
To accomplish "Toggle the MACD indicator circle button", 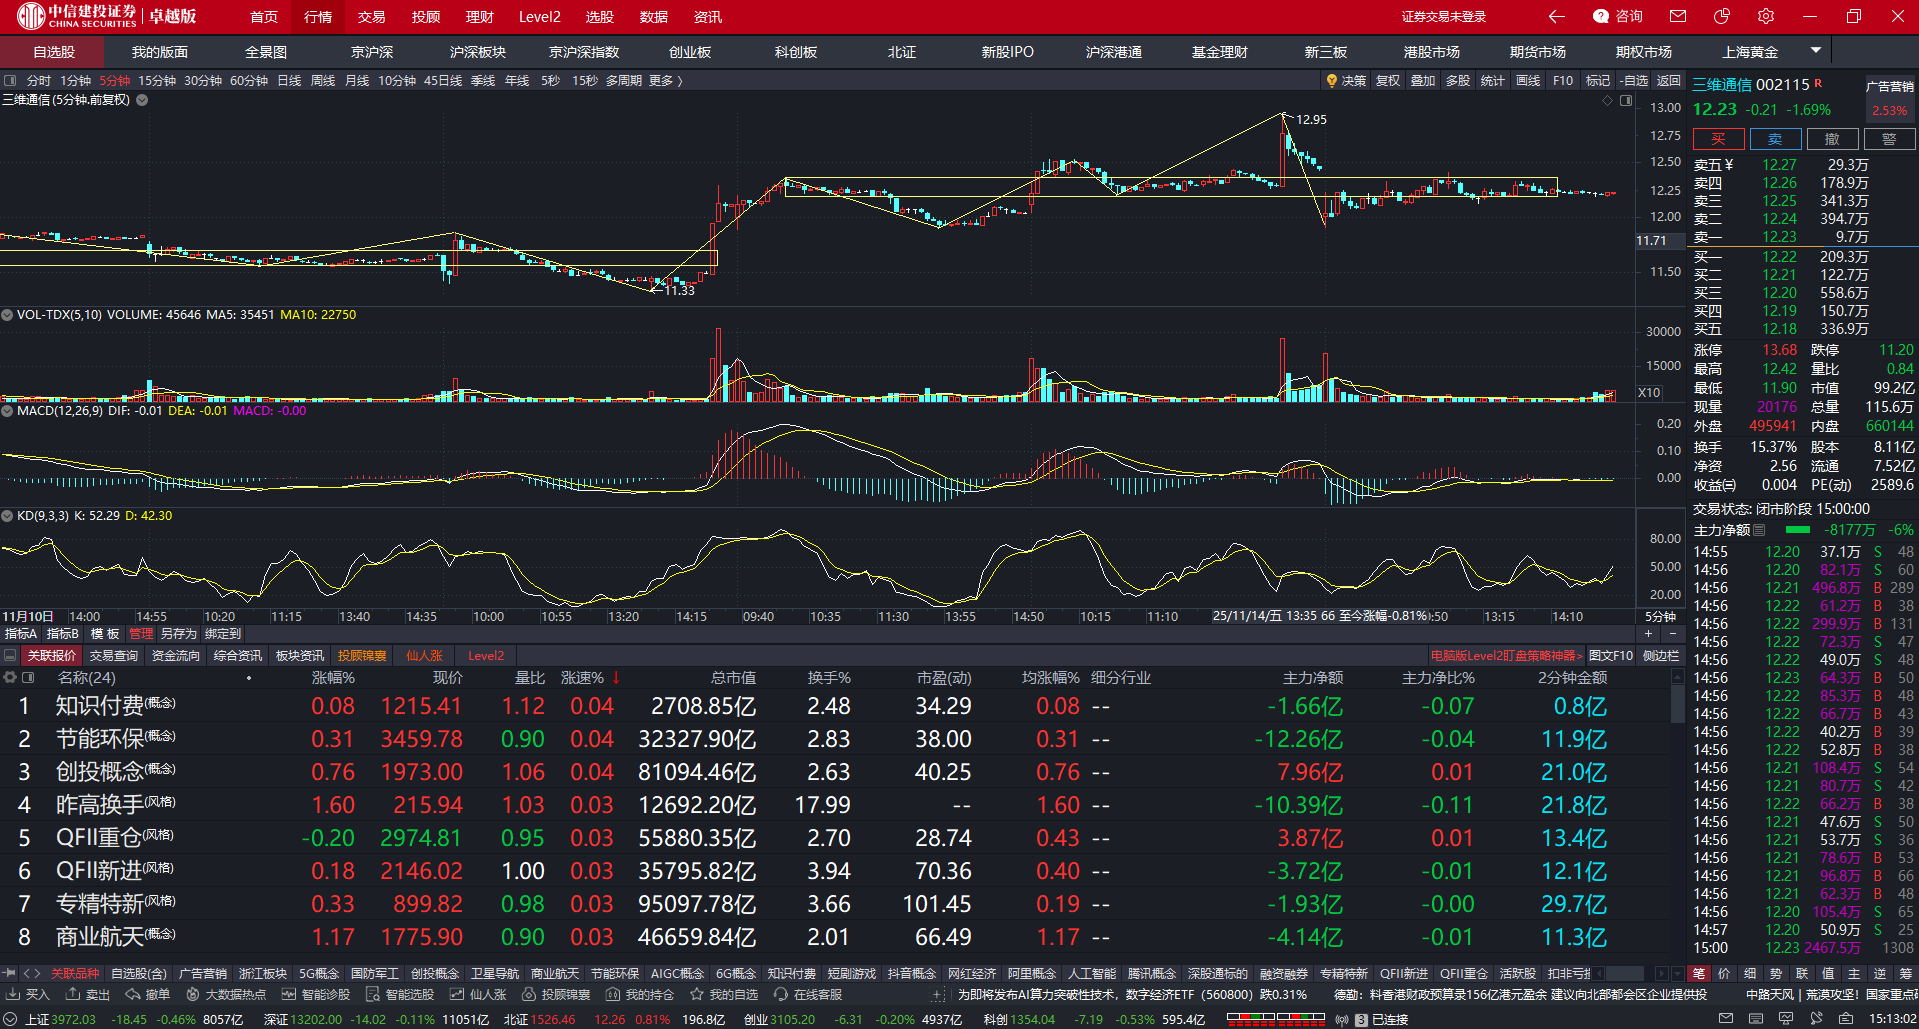I will [7, 411].
